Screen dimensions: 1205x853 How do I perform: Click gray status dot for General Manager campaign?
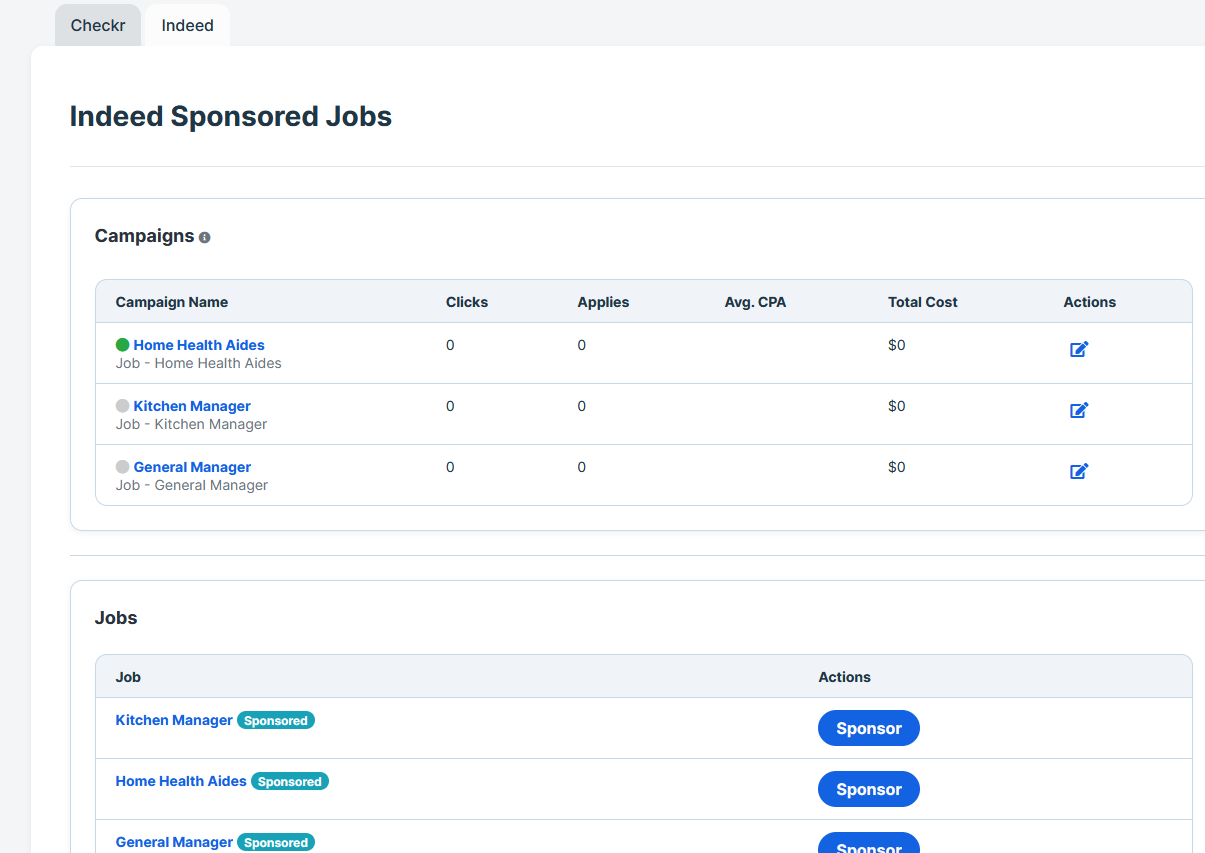[123, 467]
